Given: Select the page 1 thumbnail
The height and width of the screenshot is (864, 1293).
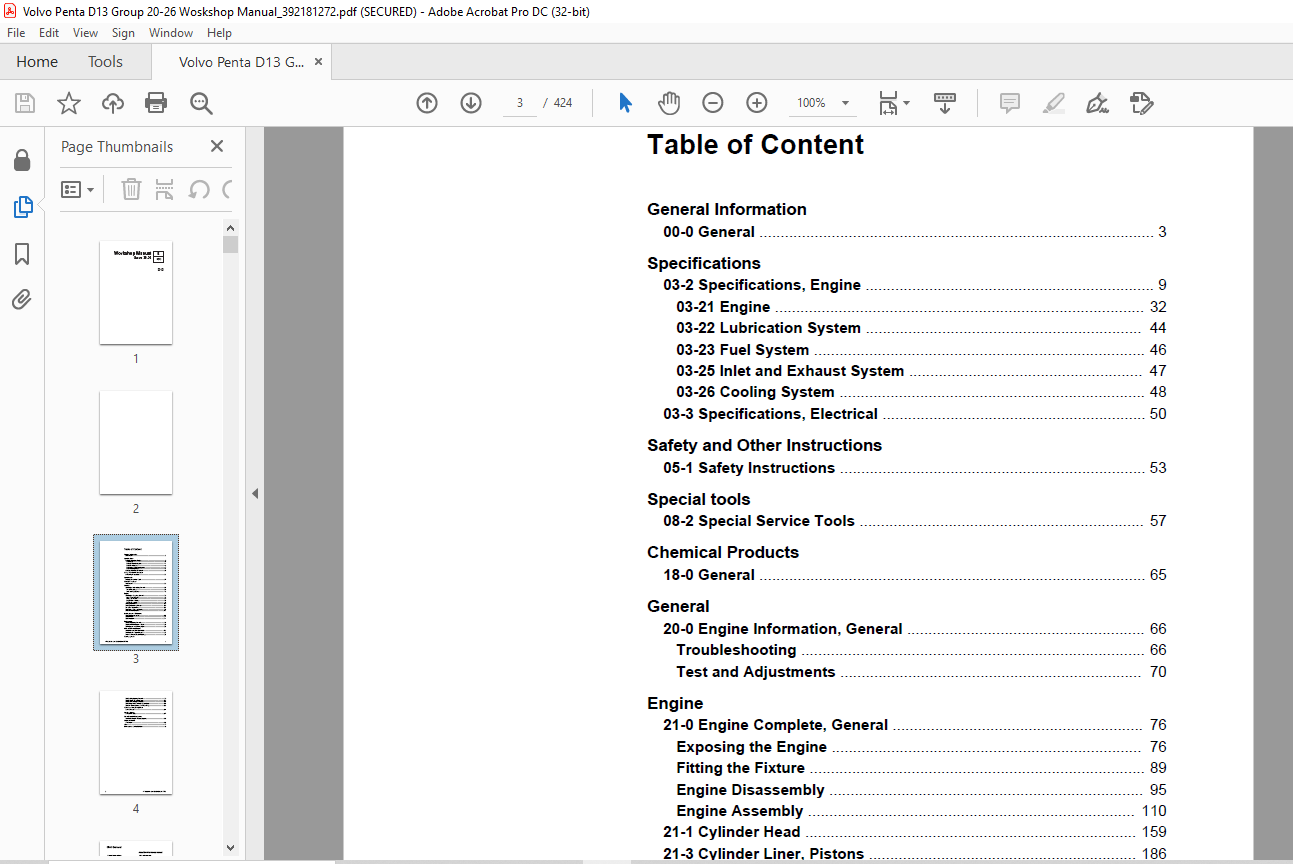Looking at the screenshot, I should pyautogui.click(x=136, y=293).
